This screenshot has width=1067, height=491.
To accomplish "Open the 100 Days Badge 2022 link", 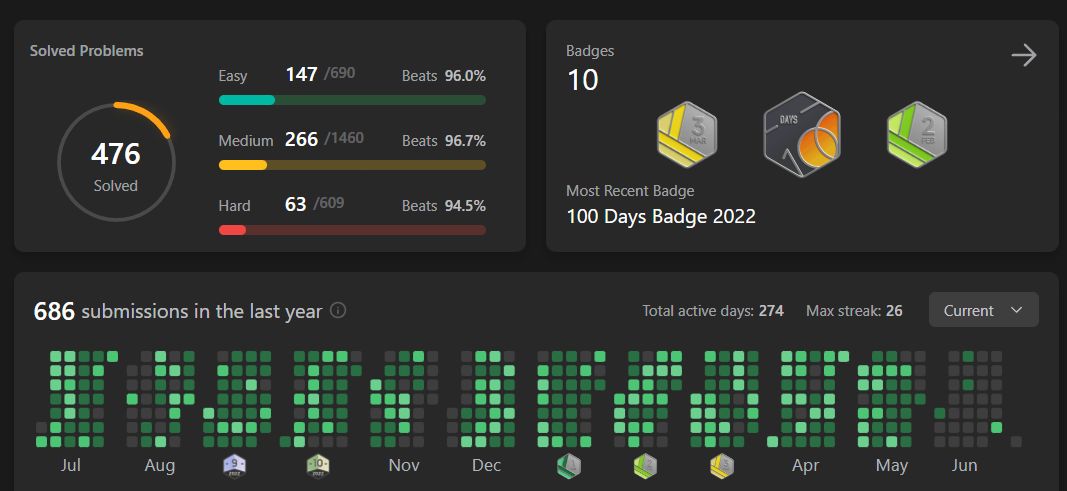I will click(661, 217).
